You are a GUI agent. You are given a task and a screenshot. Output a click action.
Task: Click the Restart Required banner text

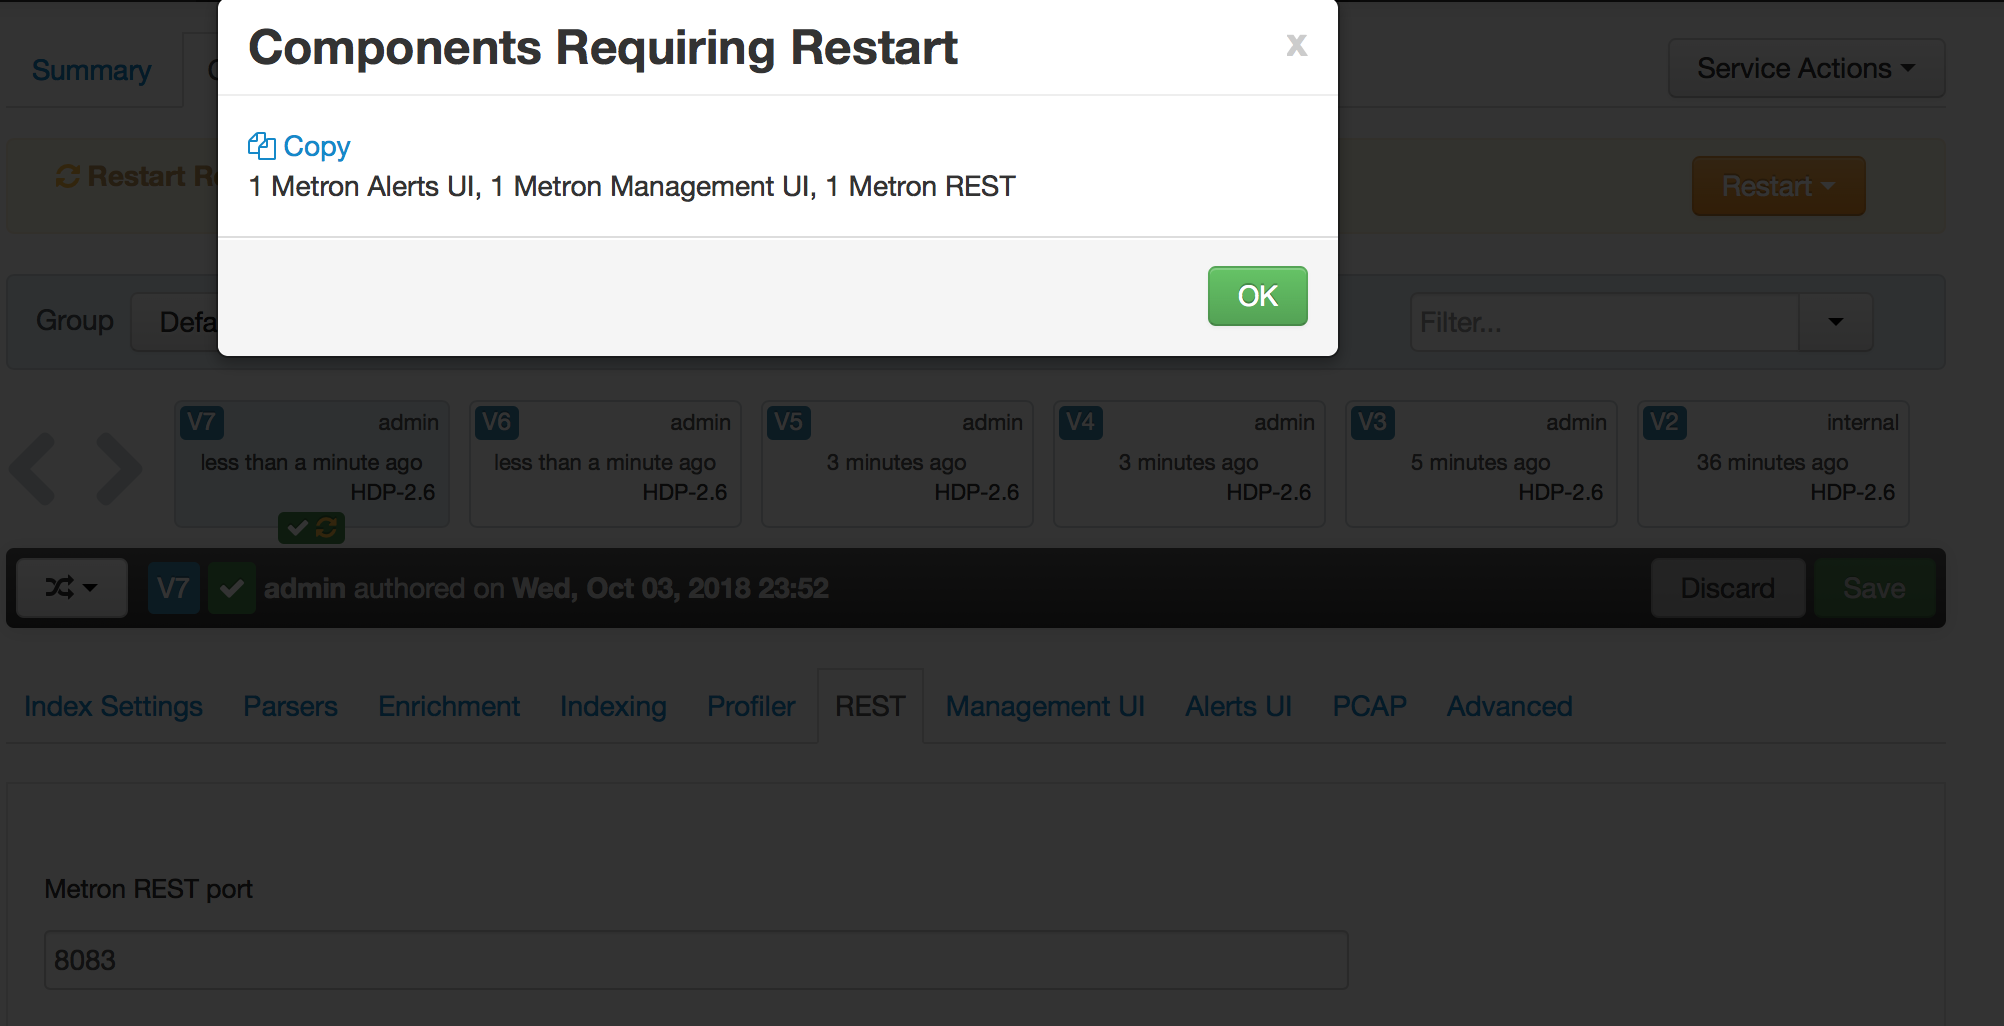click(x=152, y=176)
